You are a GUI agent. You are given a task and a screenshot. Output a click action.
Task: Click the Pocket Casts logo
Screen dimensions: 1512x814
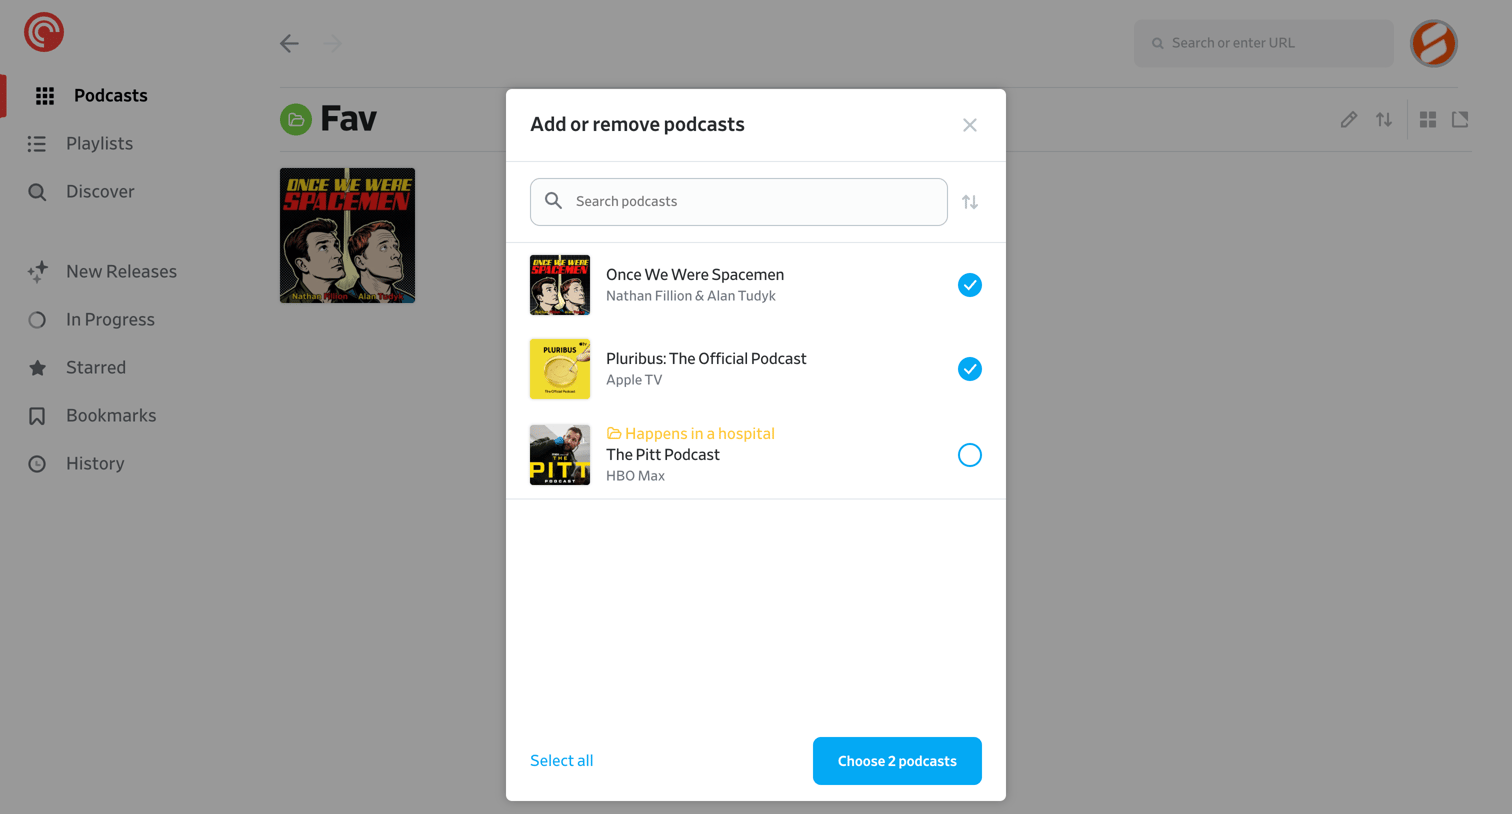(x=44, y=32)
